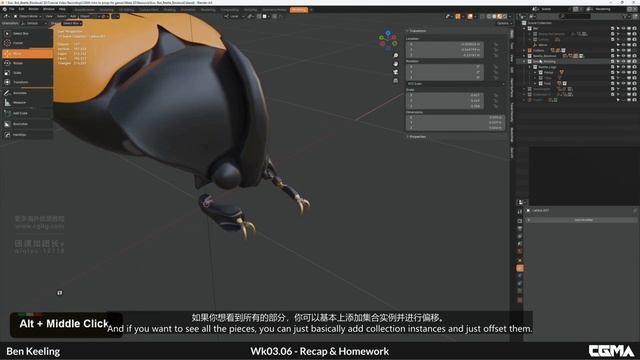
Task: Toggle eye visibility for Beetle_Blockout collection
Action: tap(623, 56)
